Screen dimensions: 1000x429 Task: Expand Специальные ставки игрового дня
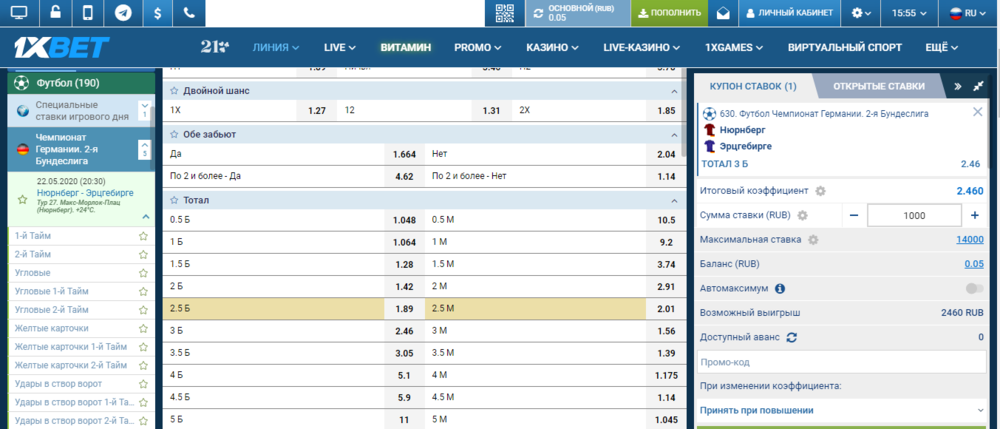coord(144,110)
